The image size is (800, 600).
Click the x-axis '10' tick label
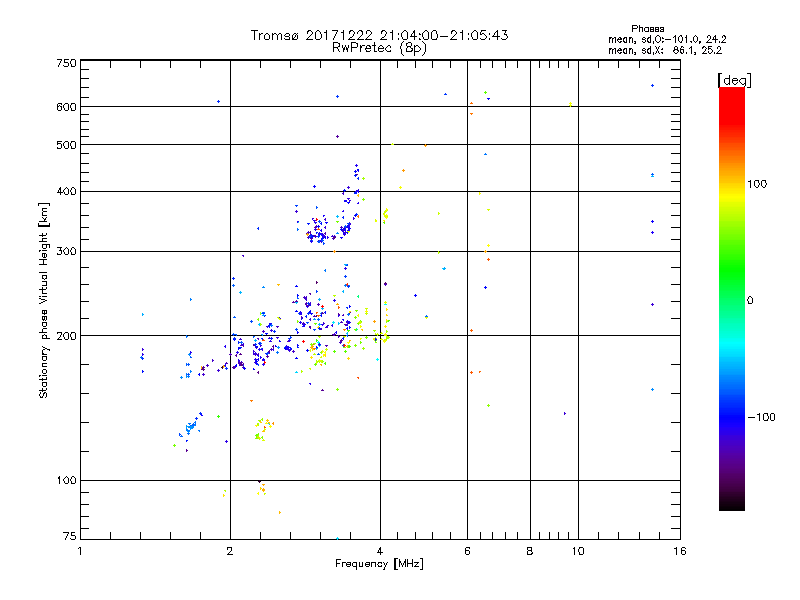pyautogui.click(x=578, y=551)
